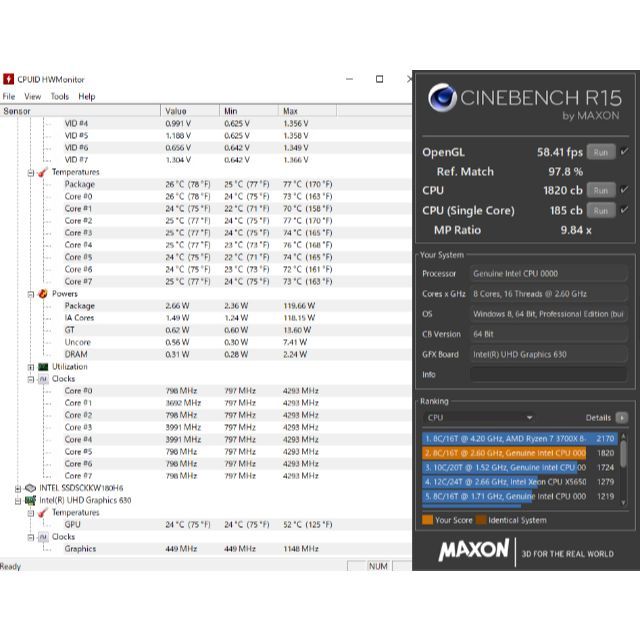Expand the INTEL SSDSCKKW180H6 node

[18, 489]
